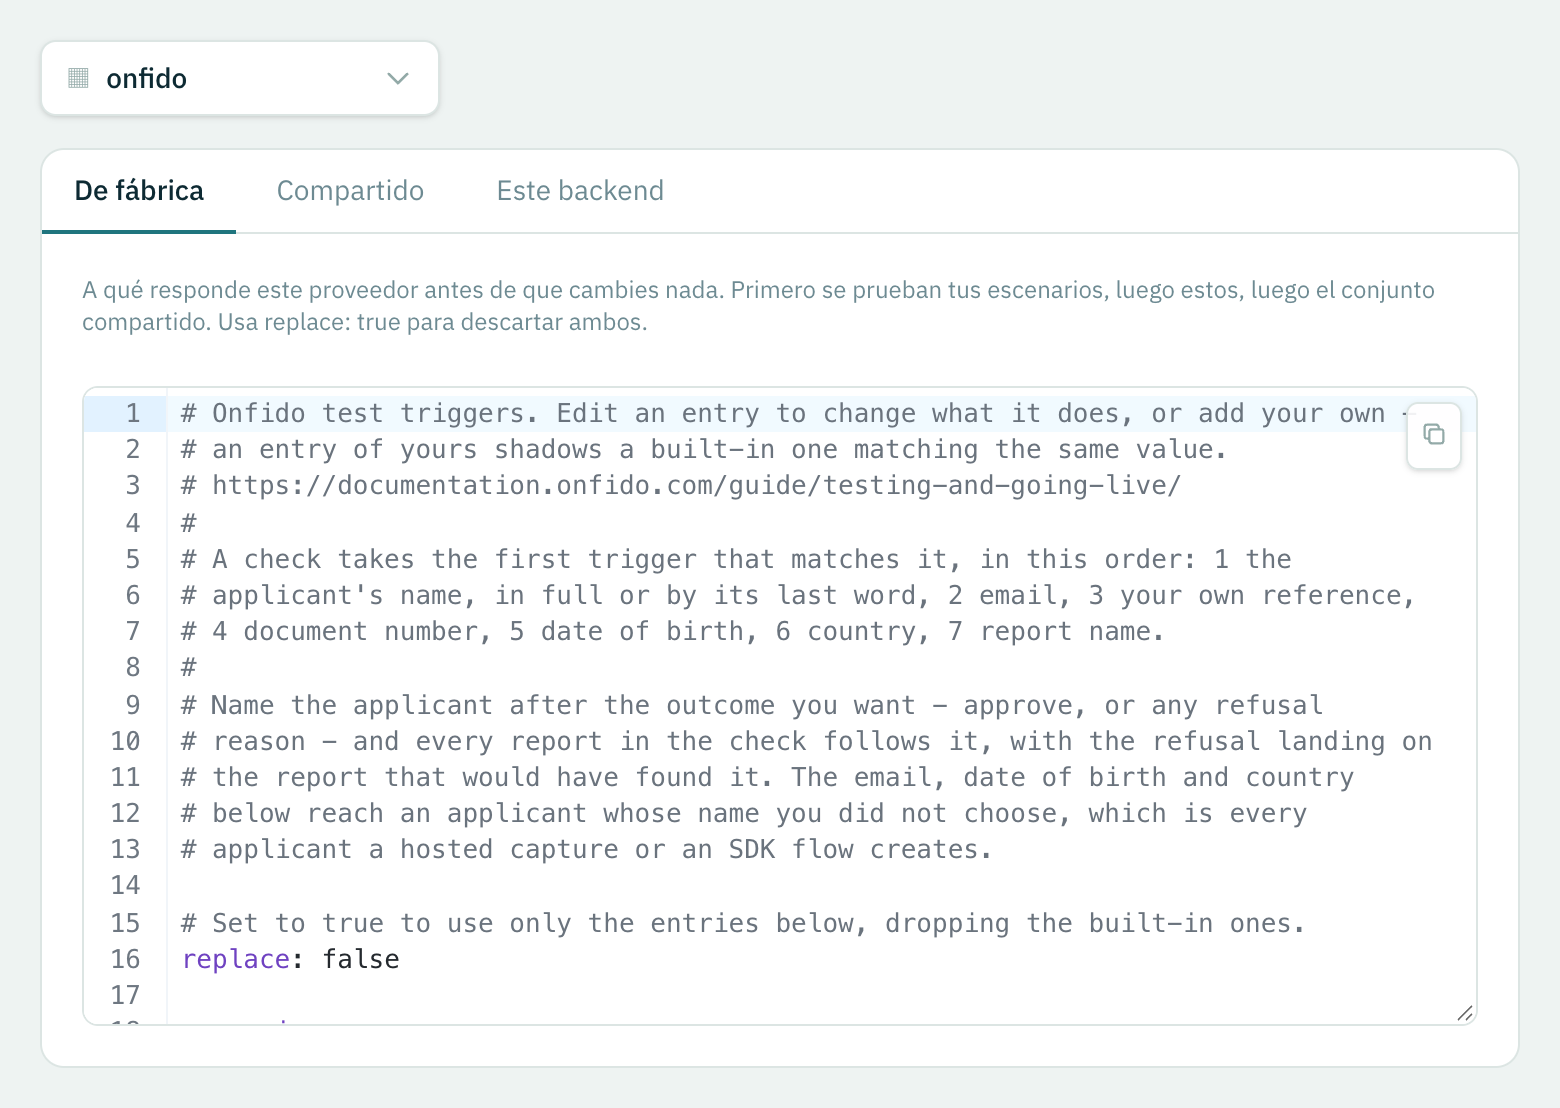Screen dimensions: 1560x1108
Task: Click the helper description text about escenarios
Action: pos(758,306)
